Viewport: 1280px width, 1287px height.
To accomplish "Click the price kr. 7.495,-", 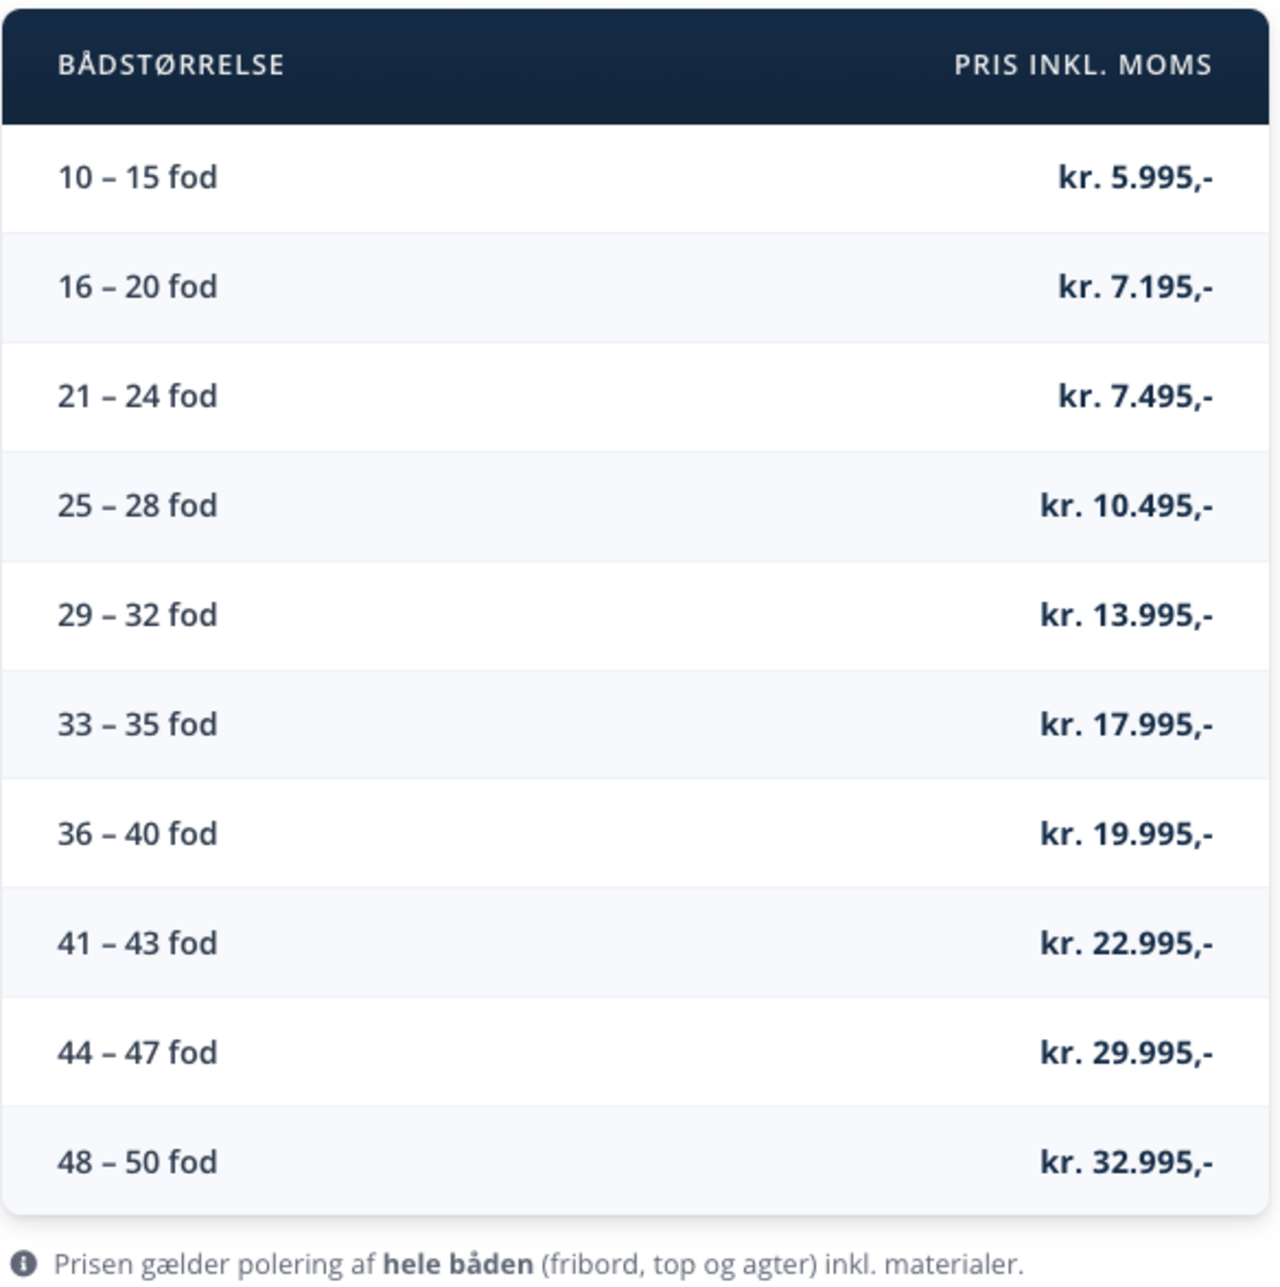I will pyautogui.click(x=1135, y=397).
